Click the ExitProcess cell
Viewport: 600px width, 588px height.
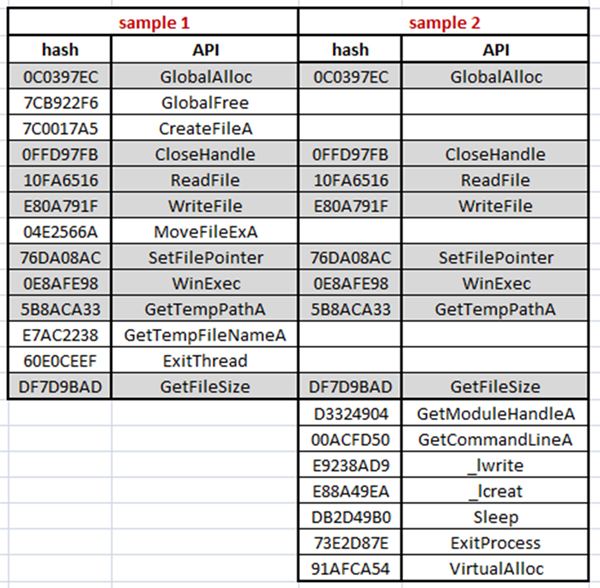click(496, 543)
